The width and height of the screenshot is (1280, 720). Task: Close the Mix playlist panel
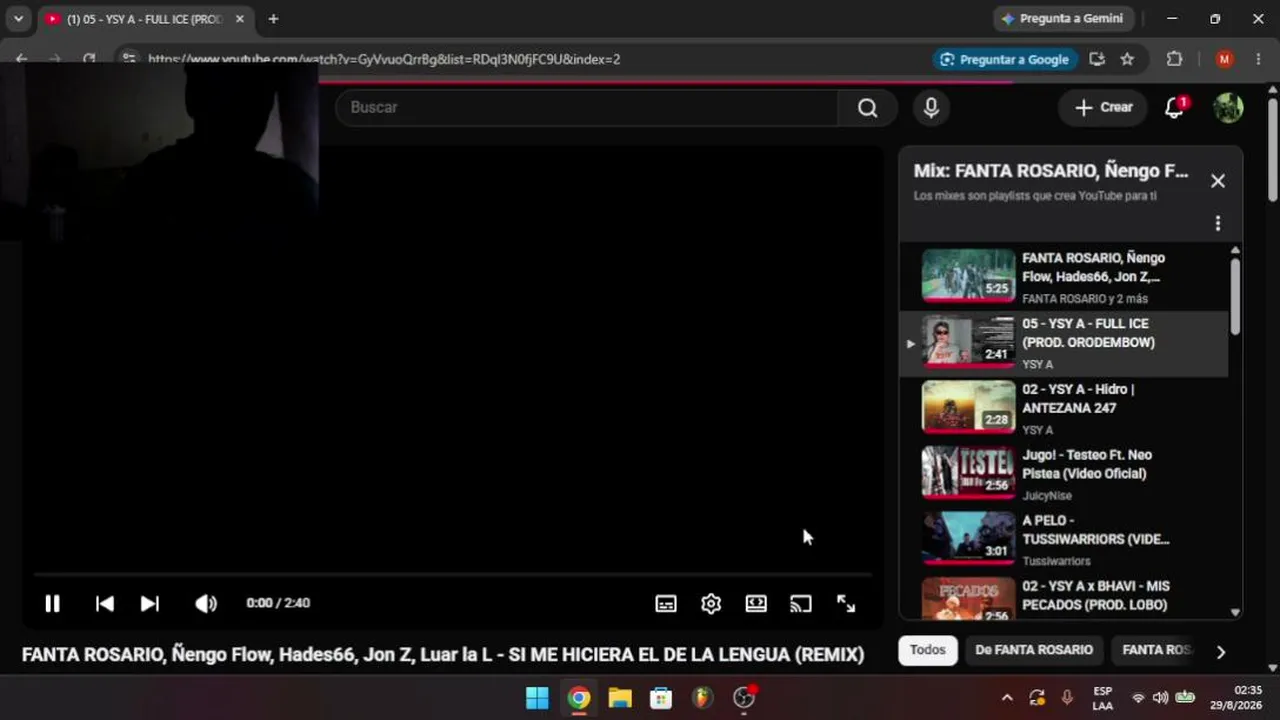point(1217,181)
